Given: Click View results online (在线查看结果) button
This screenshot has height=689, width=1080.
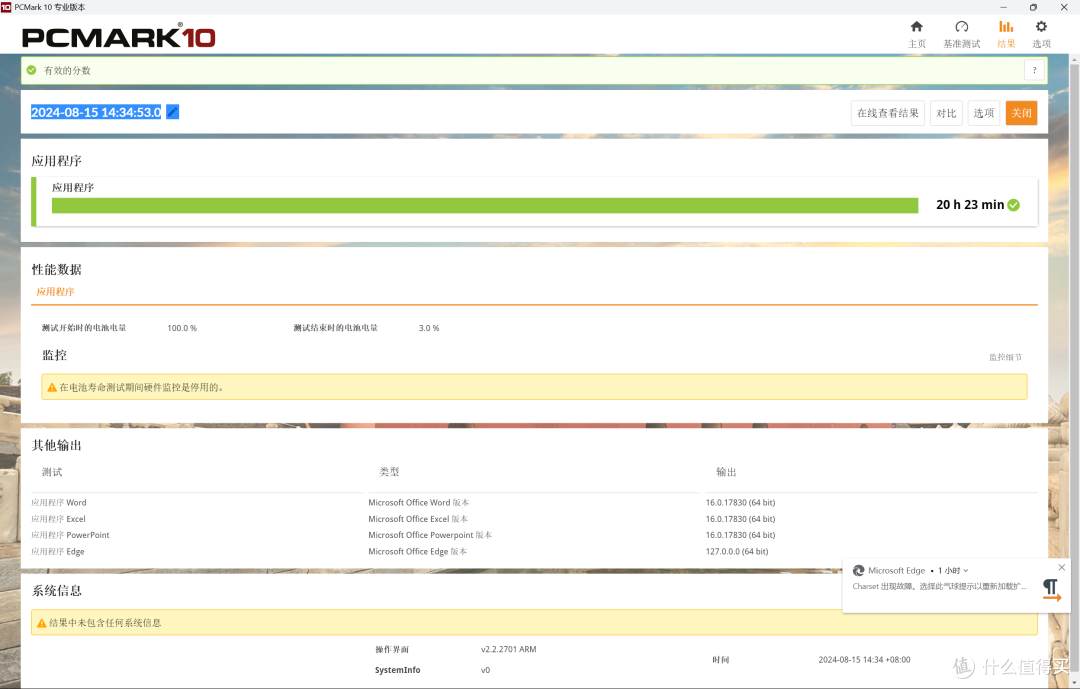Looking at the screenshot, I should coord(887,113).
